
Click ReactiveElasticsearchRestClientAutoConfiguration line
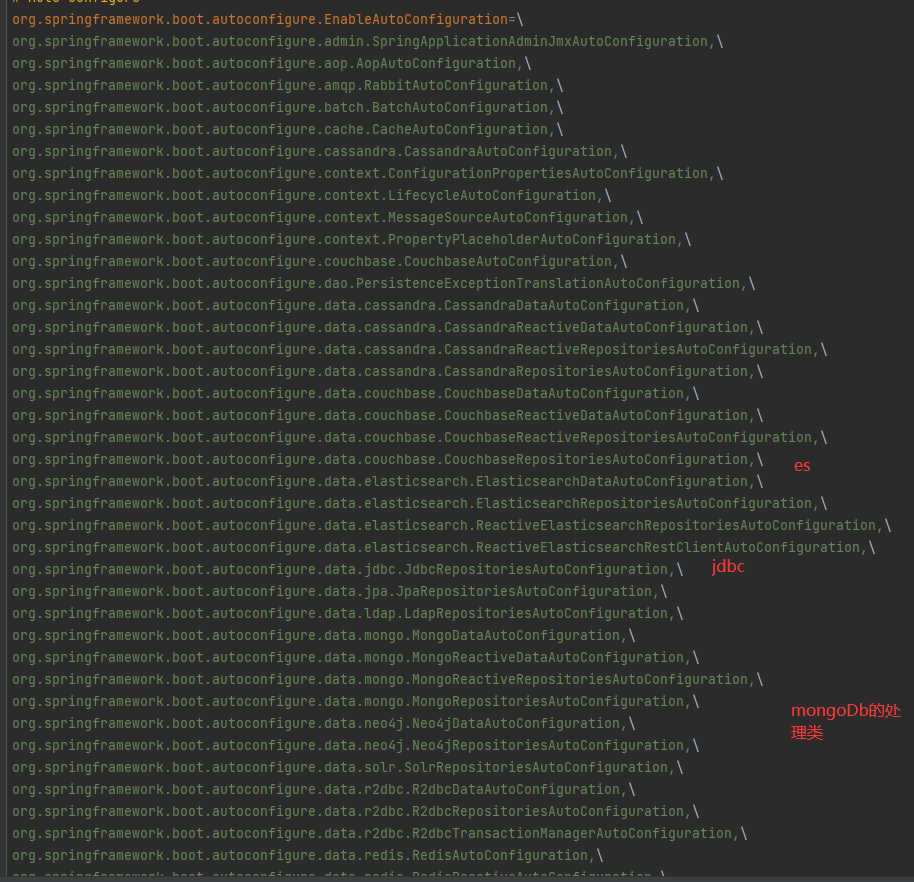click(x=444, y=549)
